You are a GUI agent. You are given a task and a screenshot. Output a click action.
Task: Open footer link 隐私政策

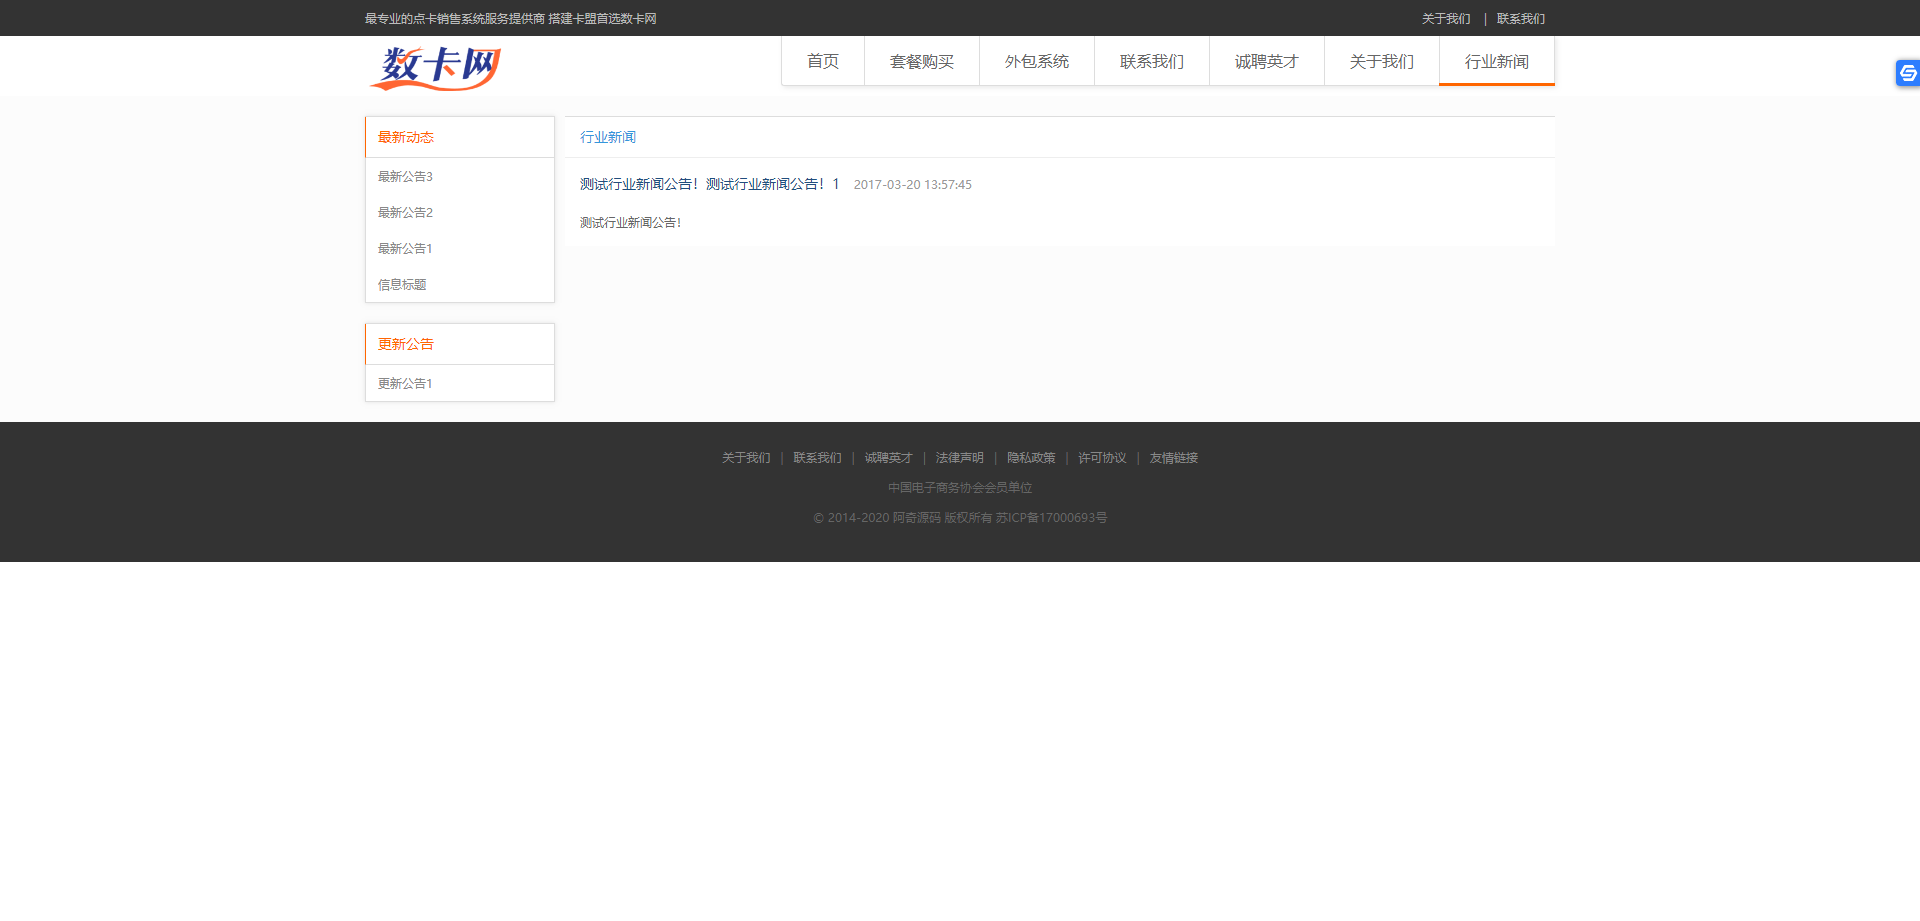click(x=1031, y=458)
